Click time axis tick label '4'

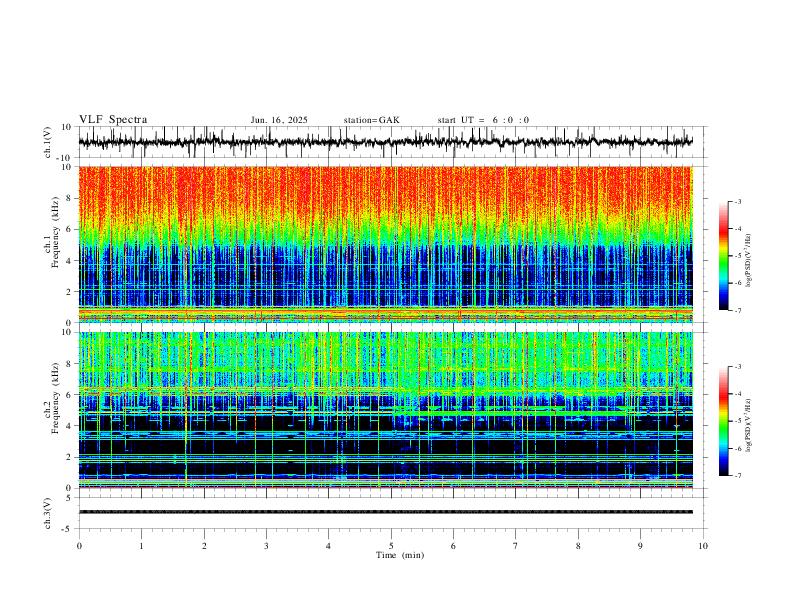(x=329, y=546)
